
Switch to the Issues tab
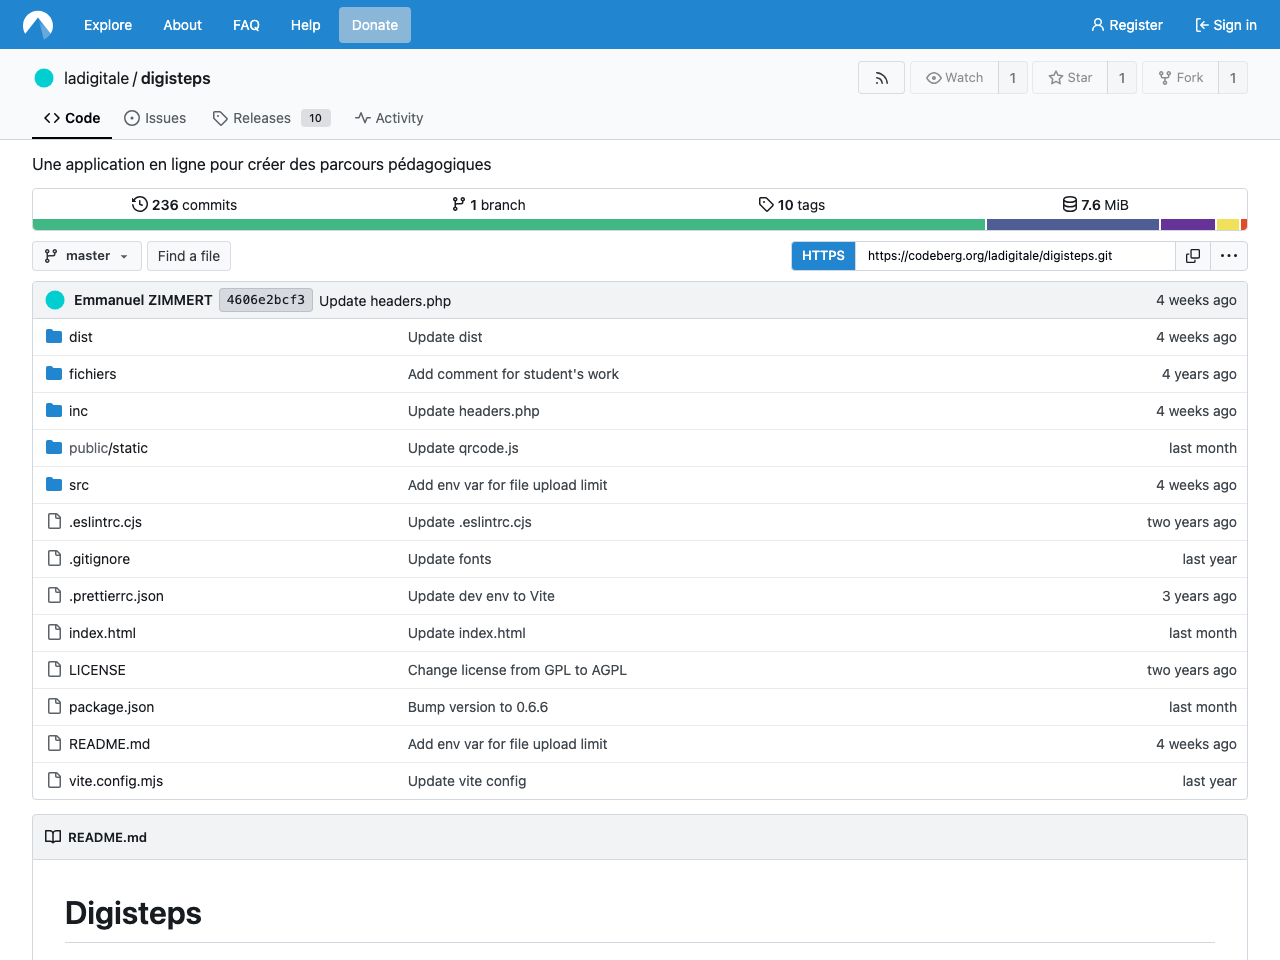[155, 118]
